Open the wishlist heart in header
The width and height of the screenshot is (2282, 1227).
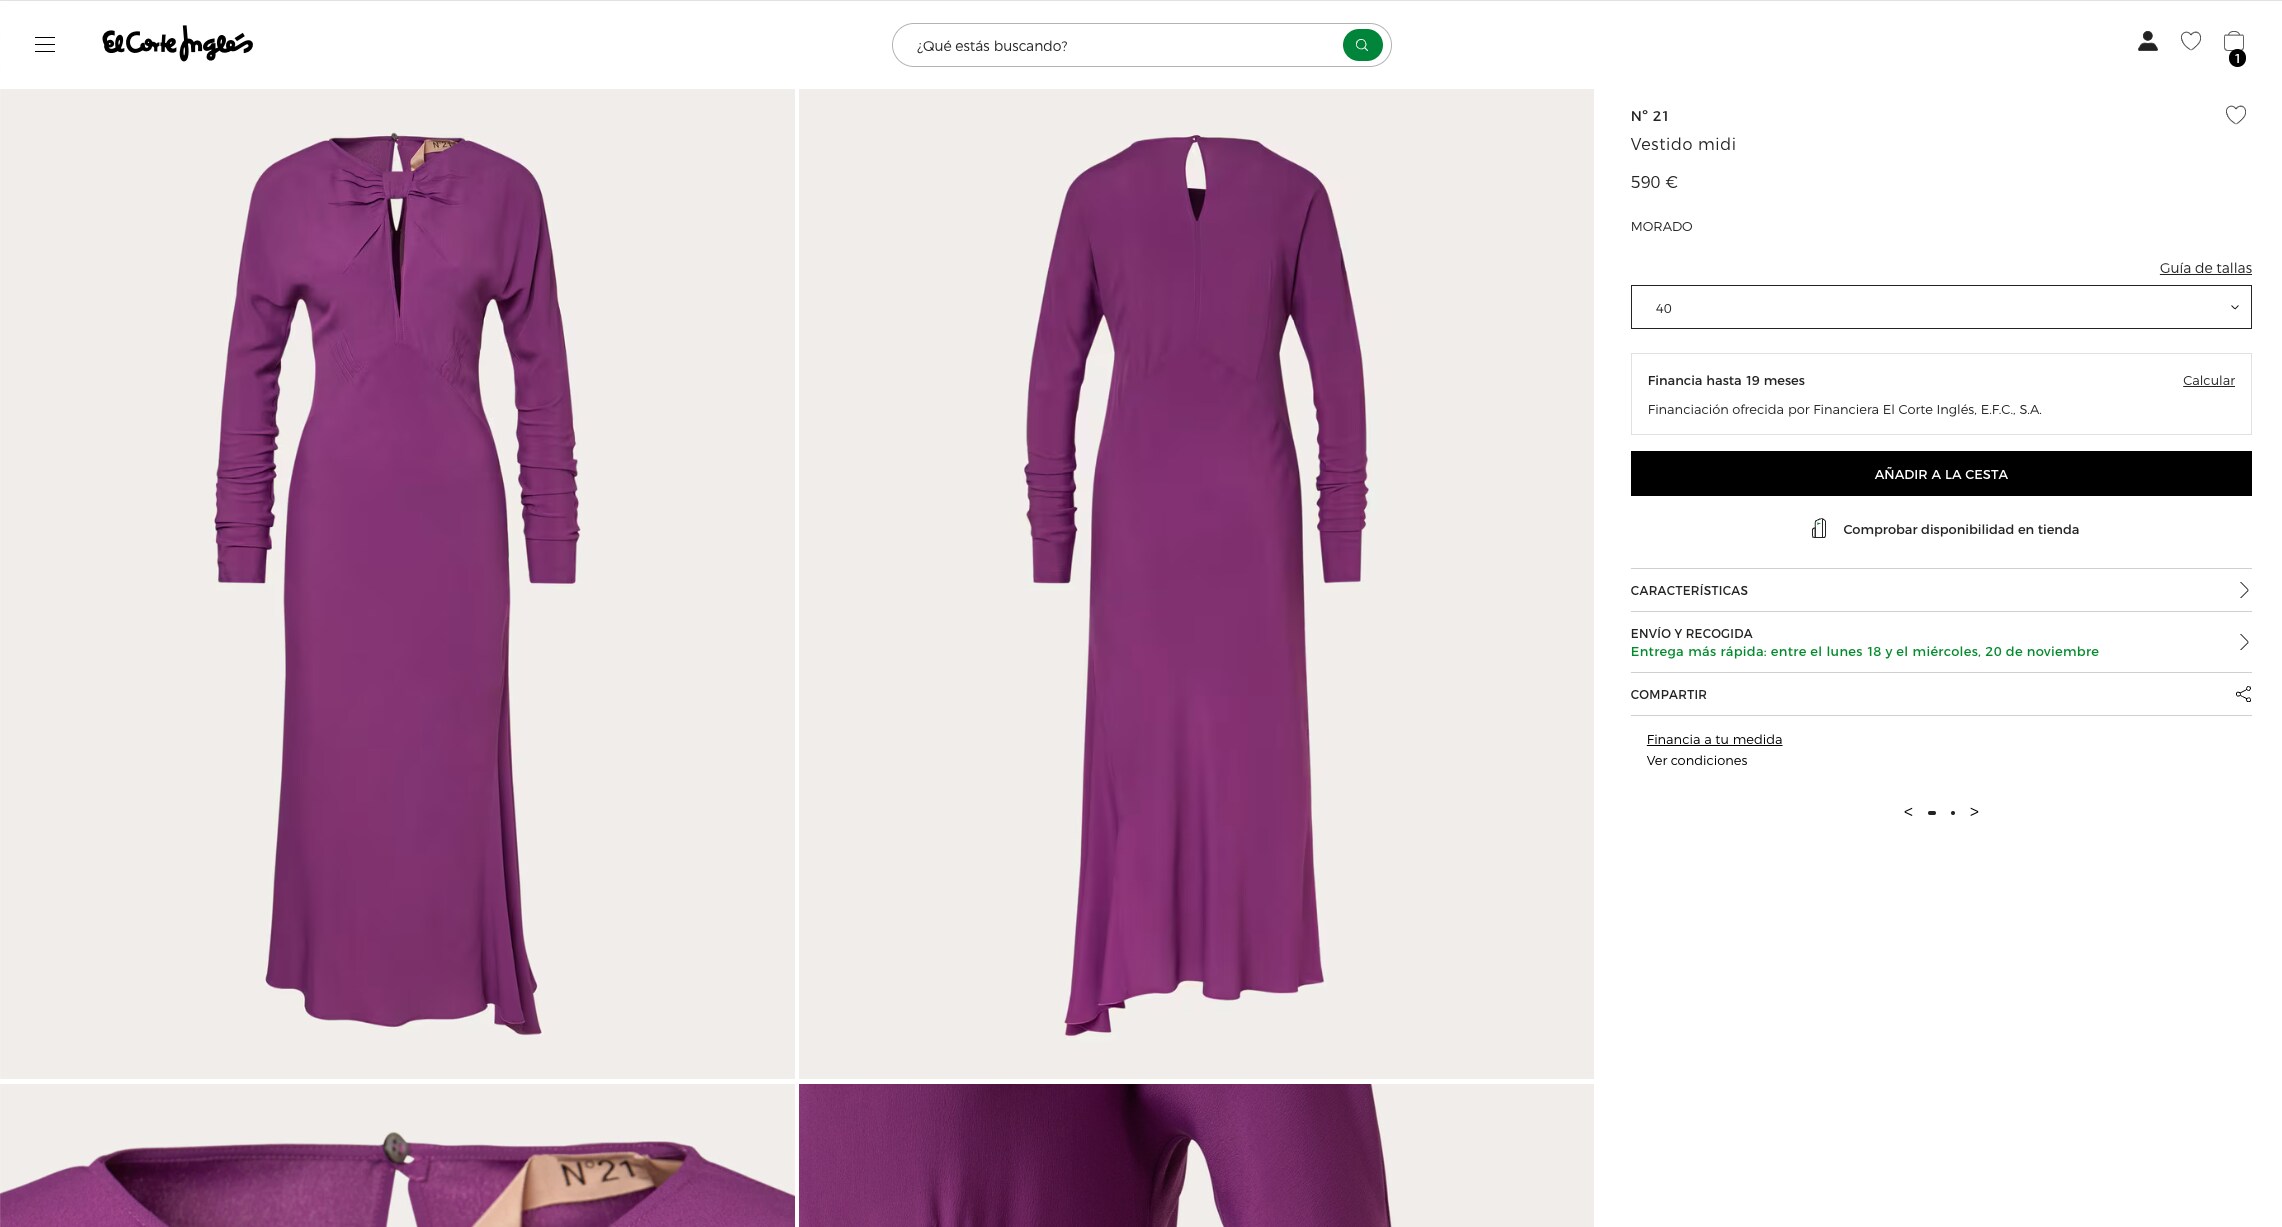tap(2191, 41)
